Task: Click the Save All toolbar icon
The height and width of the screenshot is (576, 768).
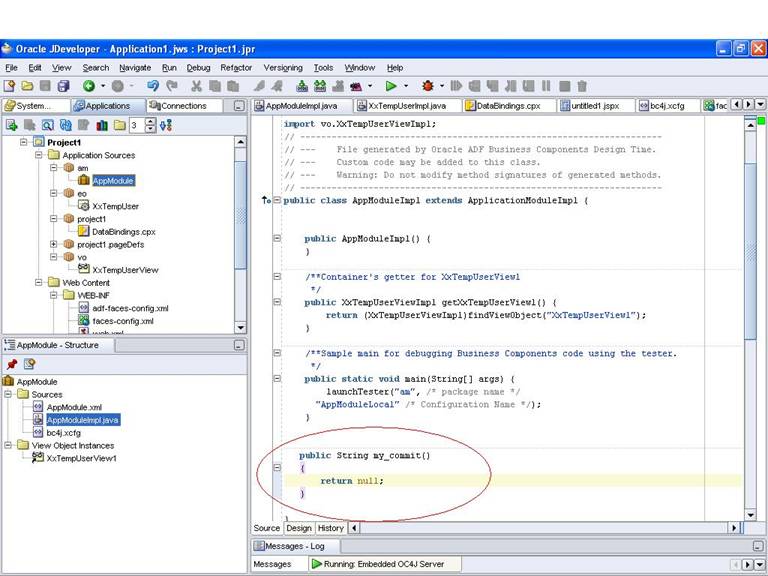Action: point(64,86)
